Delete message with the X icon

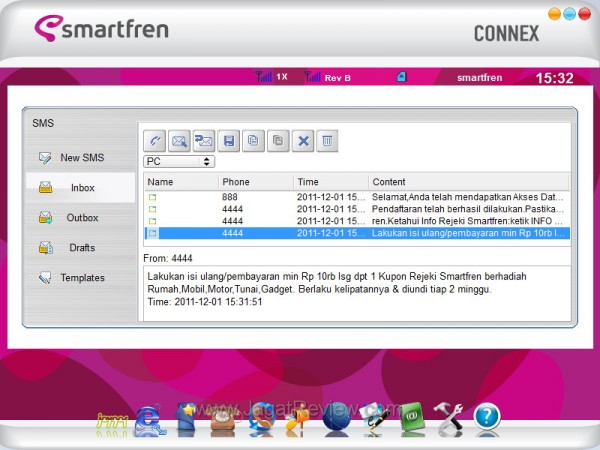303,141
